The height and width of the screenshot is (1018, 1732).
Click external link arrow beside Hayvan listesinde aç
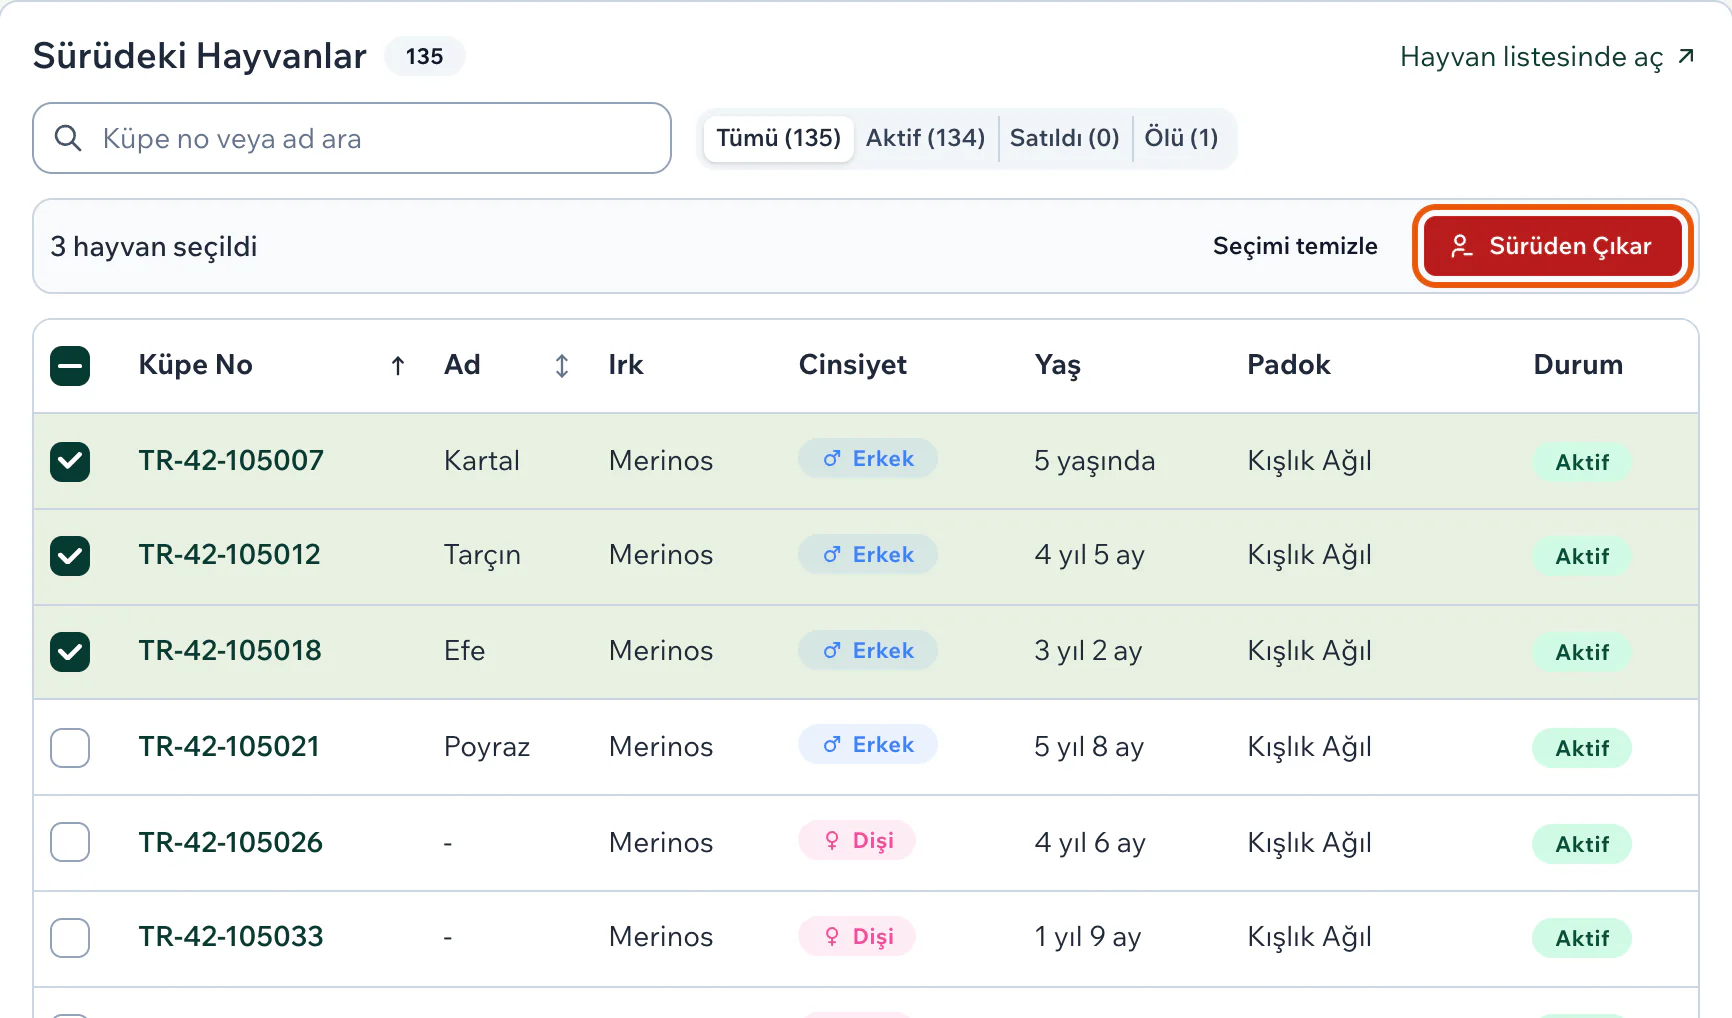pos(1686,56)
